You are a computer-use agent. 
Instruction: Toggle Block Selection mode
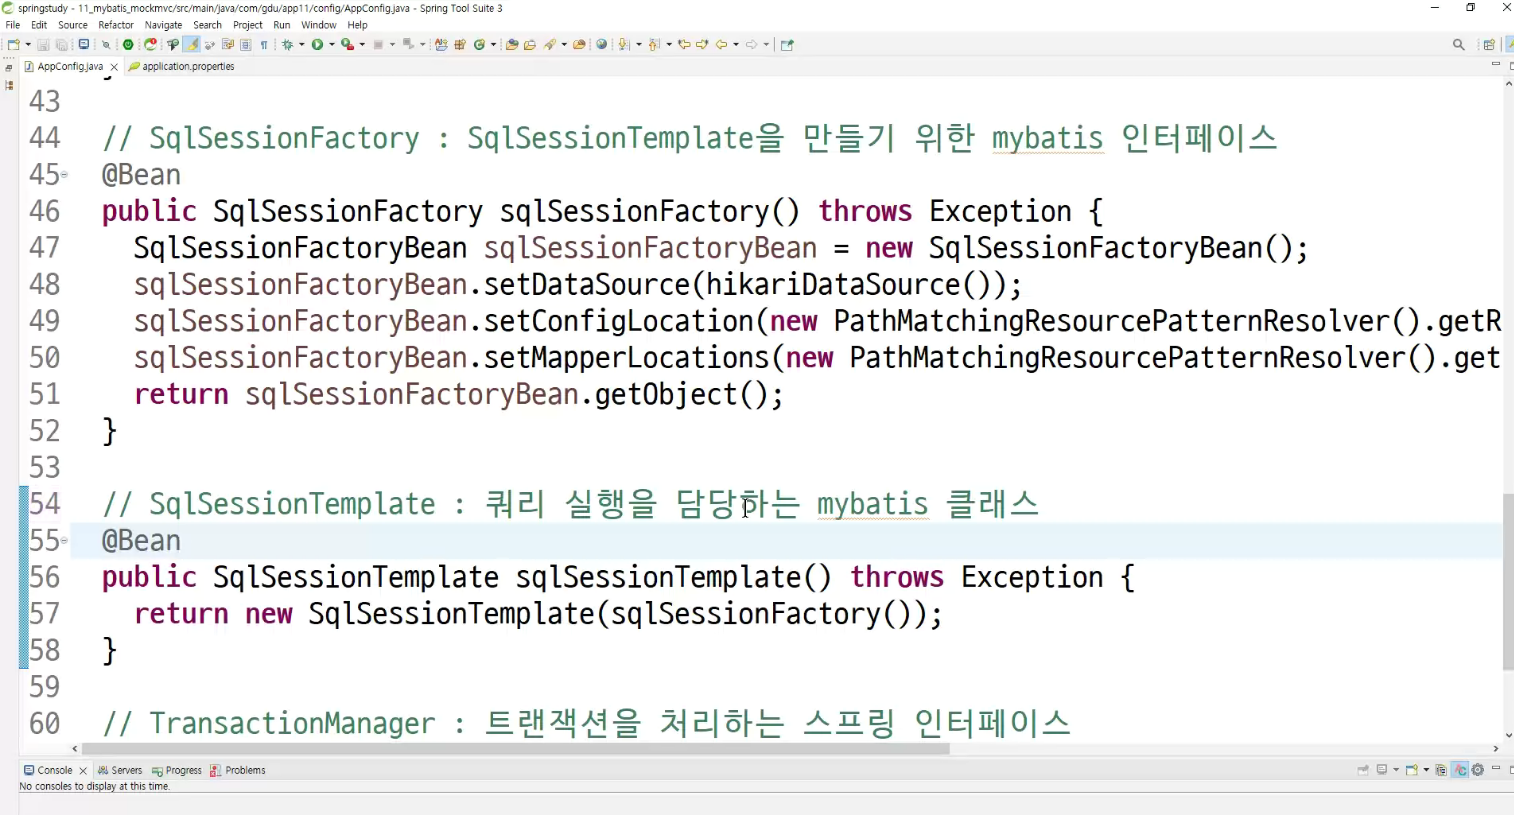[x=245, y=44]
